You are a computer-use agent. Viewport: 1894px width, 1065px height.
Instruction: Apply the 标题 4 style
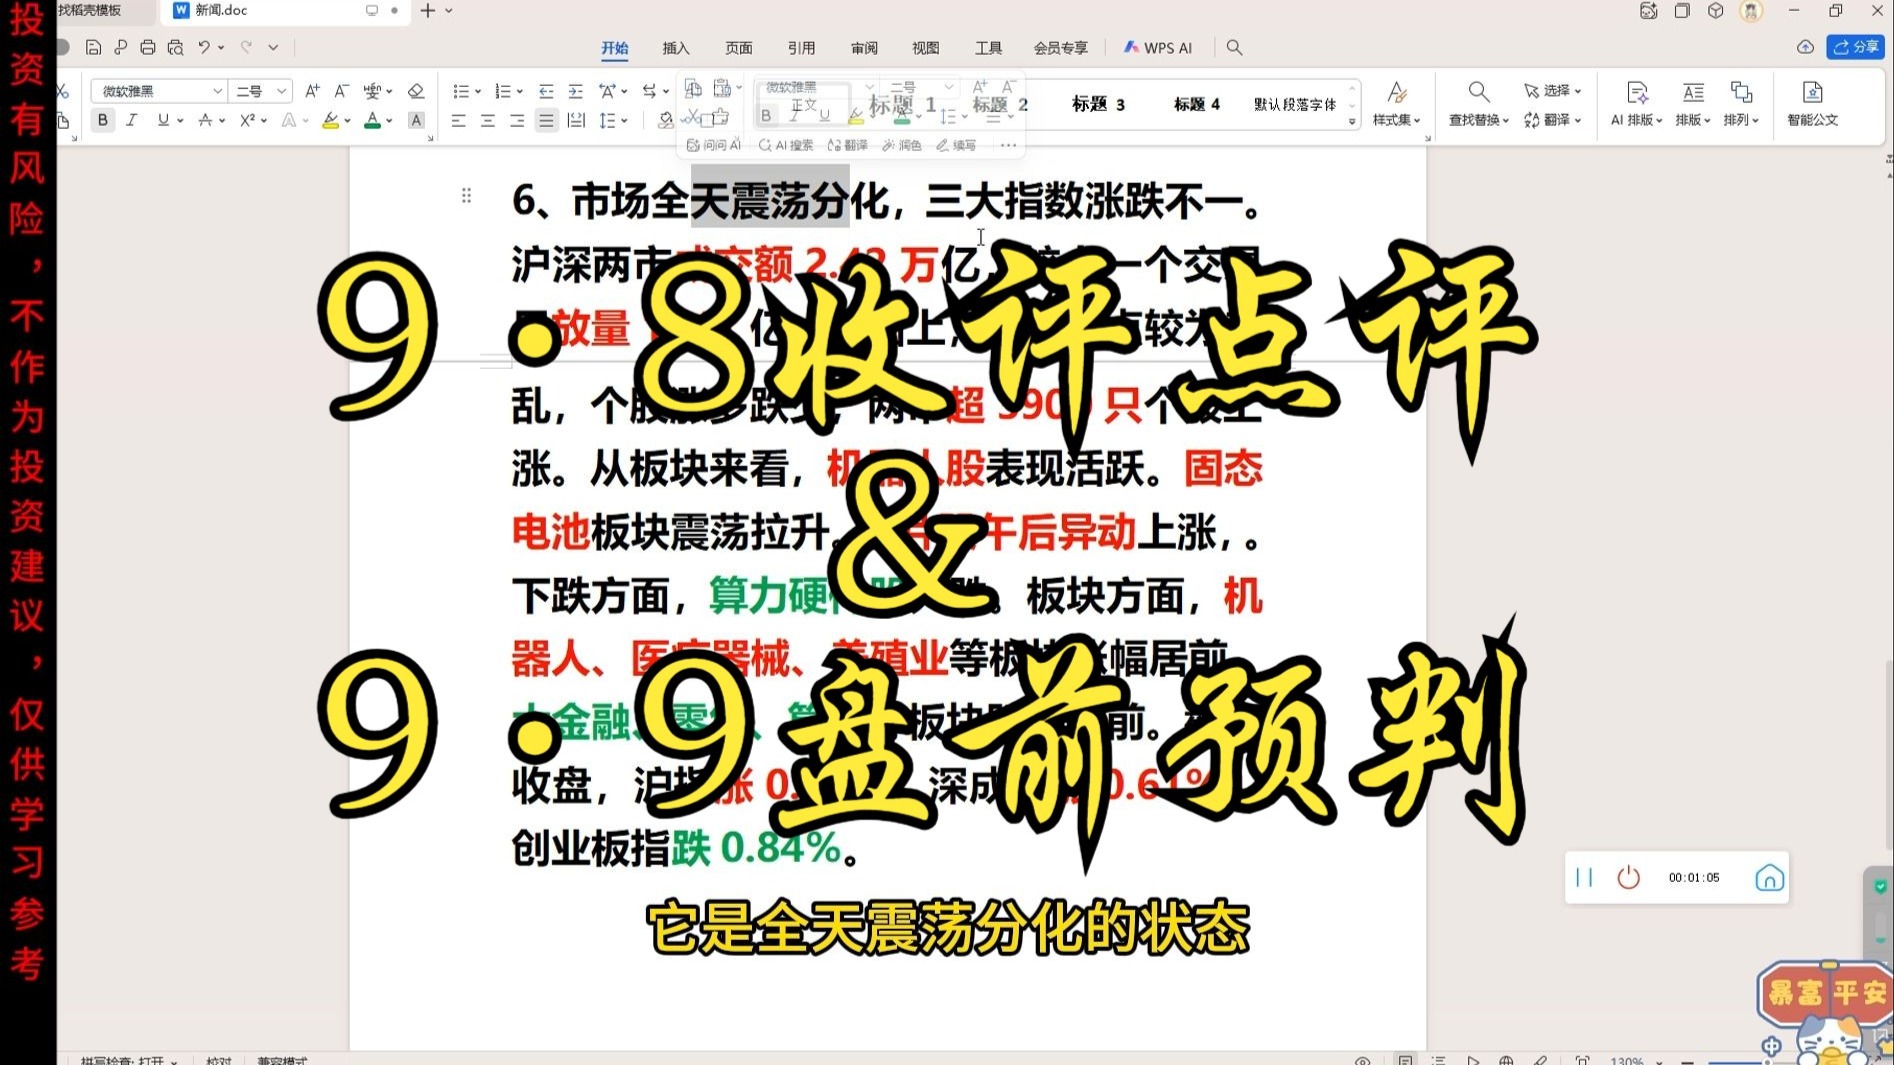1196,104
